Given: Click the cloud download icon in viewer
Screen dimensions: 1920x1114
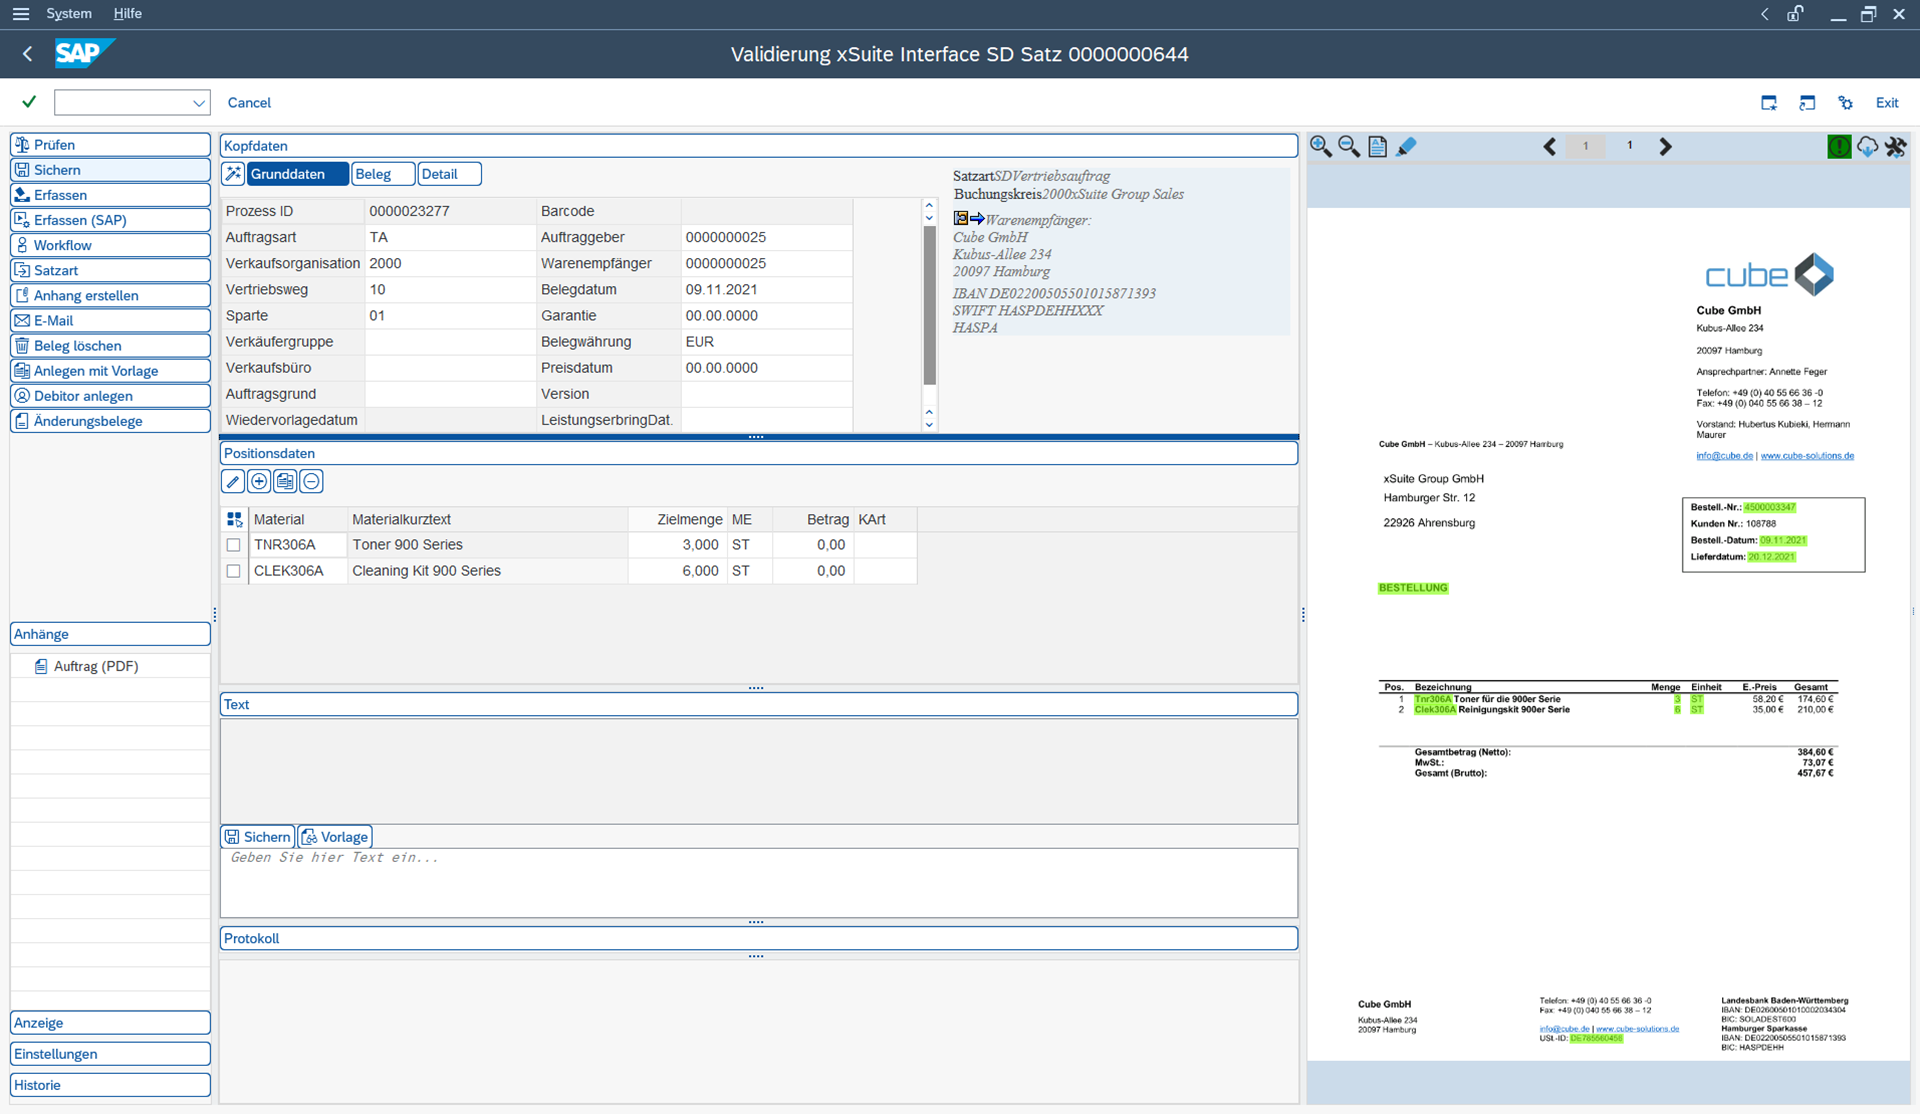Looking at the screenshot, I should [1867, 147].
